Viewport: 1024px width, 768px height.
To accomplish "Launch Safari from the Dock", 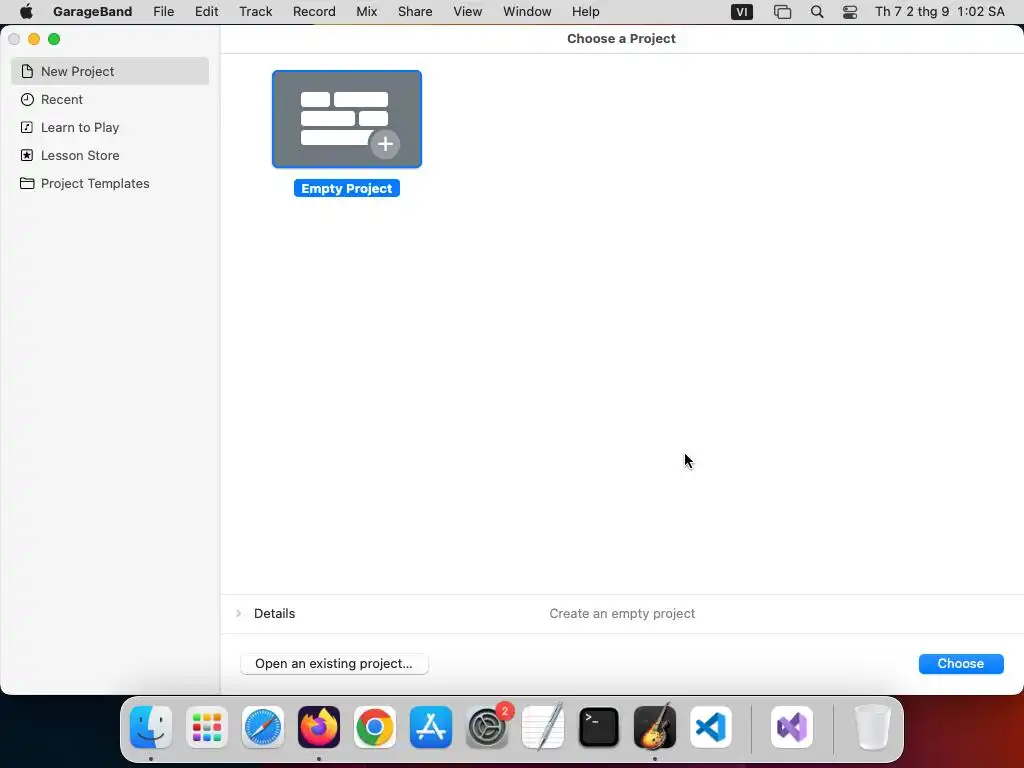I will tap(263, 727).
